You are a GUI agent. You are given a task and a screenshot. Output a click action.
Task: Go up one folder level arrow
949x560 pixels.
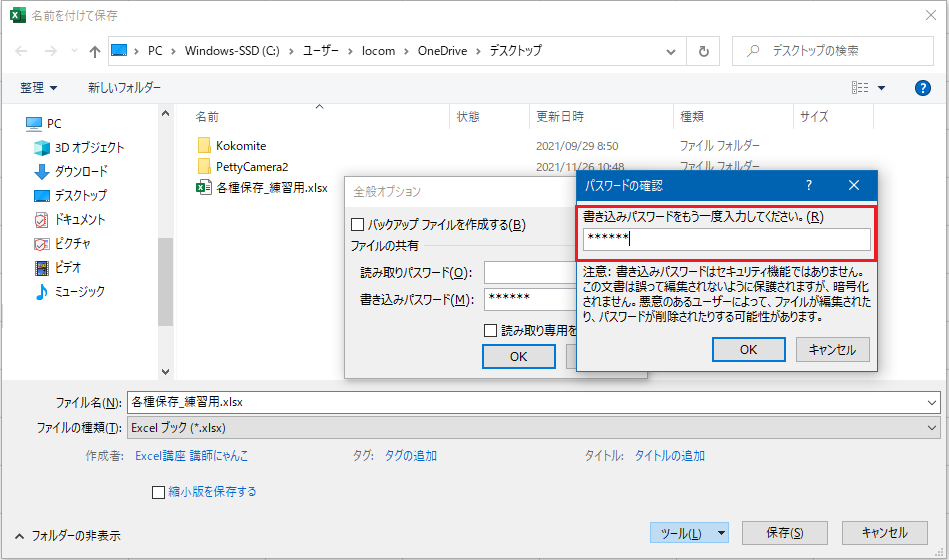coord(94,51)
